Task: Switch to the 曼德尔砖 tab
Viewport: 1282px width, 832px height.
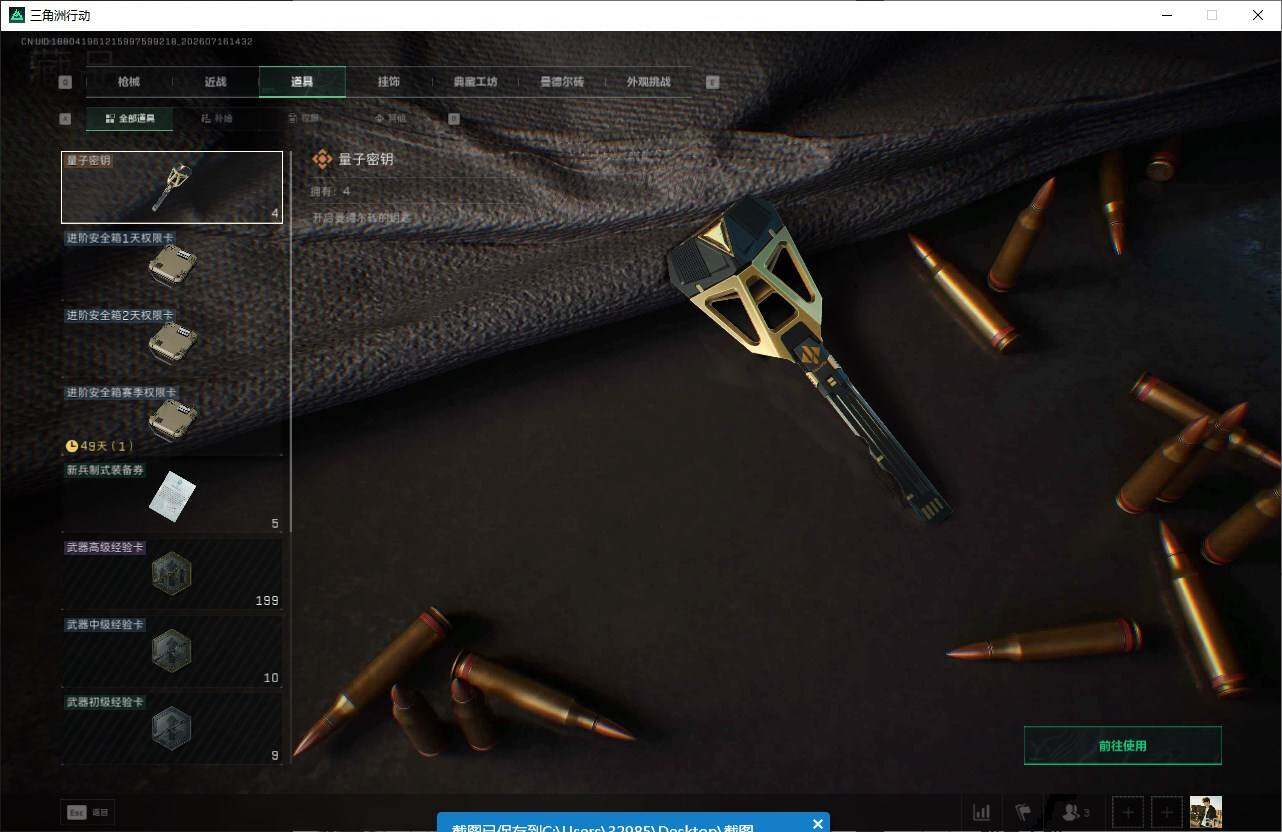Action: click(x=561, y=82)
